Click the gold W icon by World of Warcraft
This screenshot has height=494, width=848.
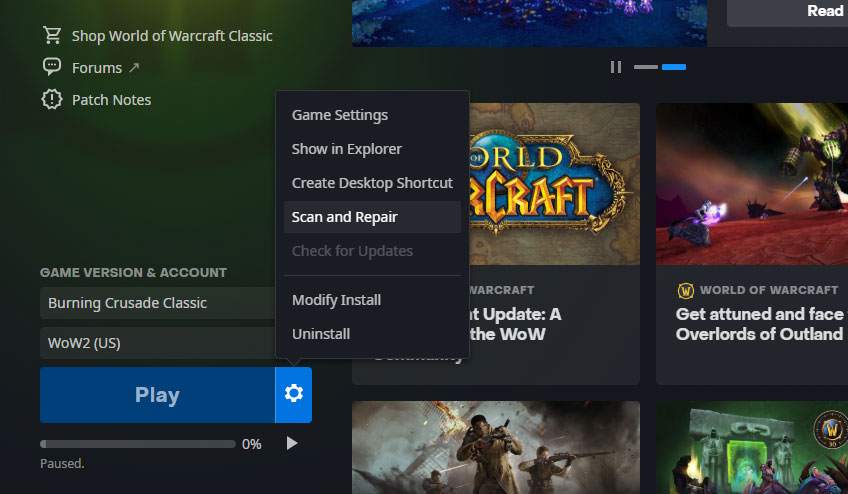686,291
